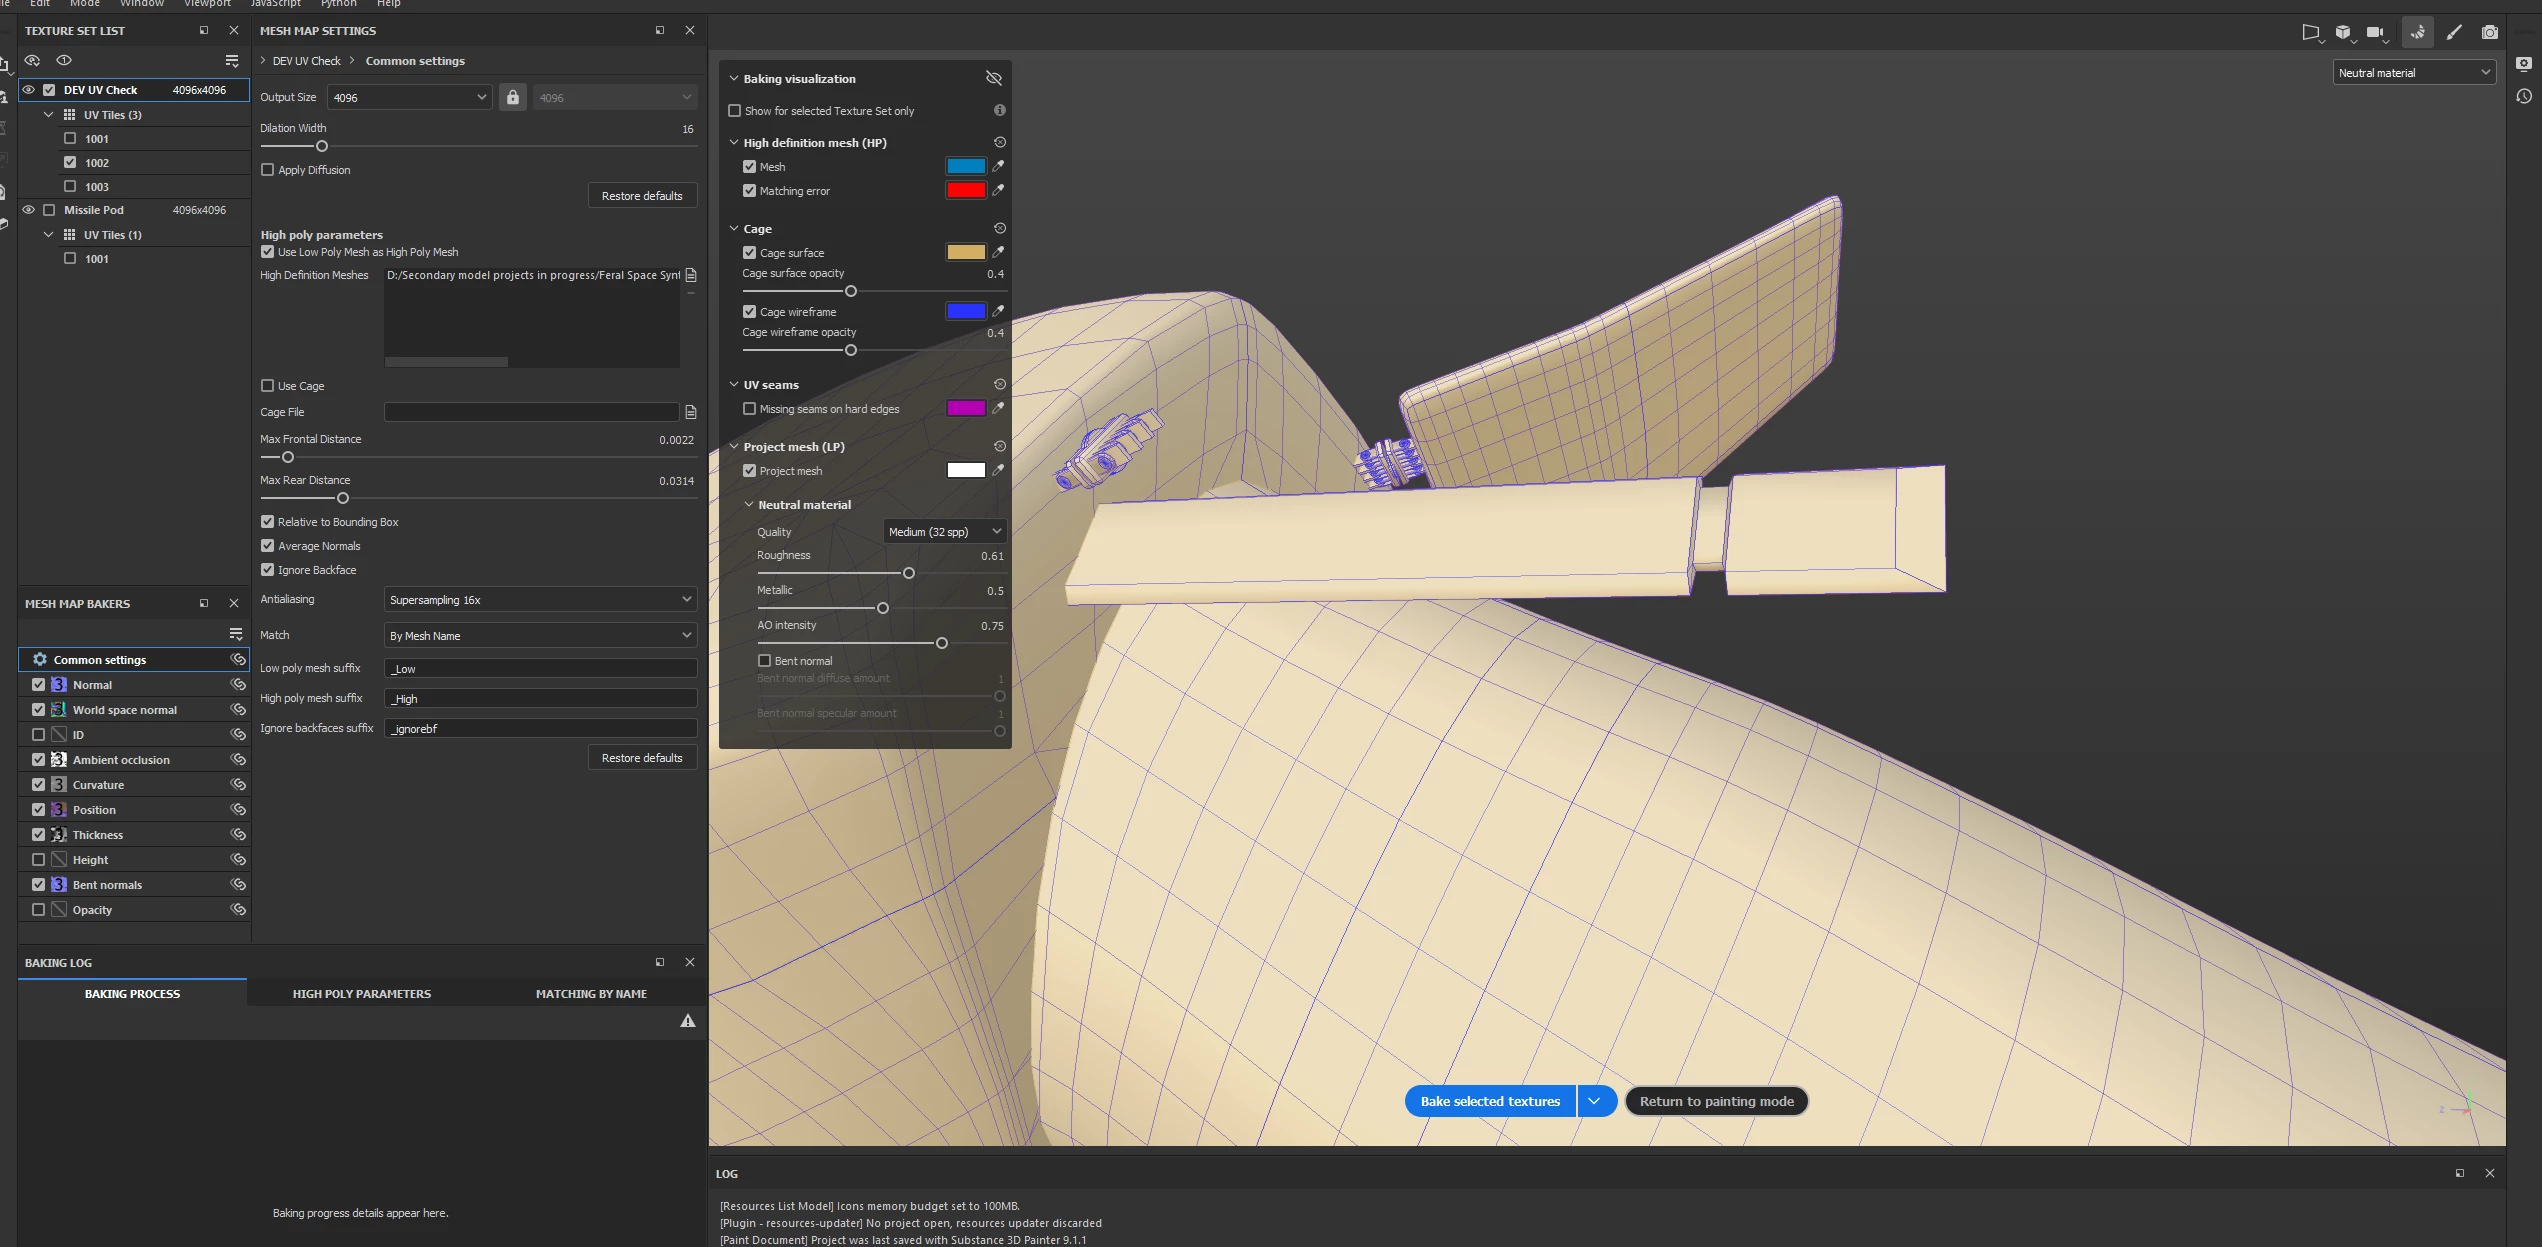This screenshot has width=2542, height=1247.
Task: Open the camera rendering mode icon
Action: tap(2490, 32)
